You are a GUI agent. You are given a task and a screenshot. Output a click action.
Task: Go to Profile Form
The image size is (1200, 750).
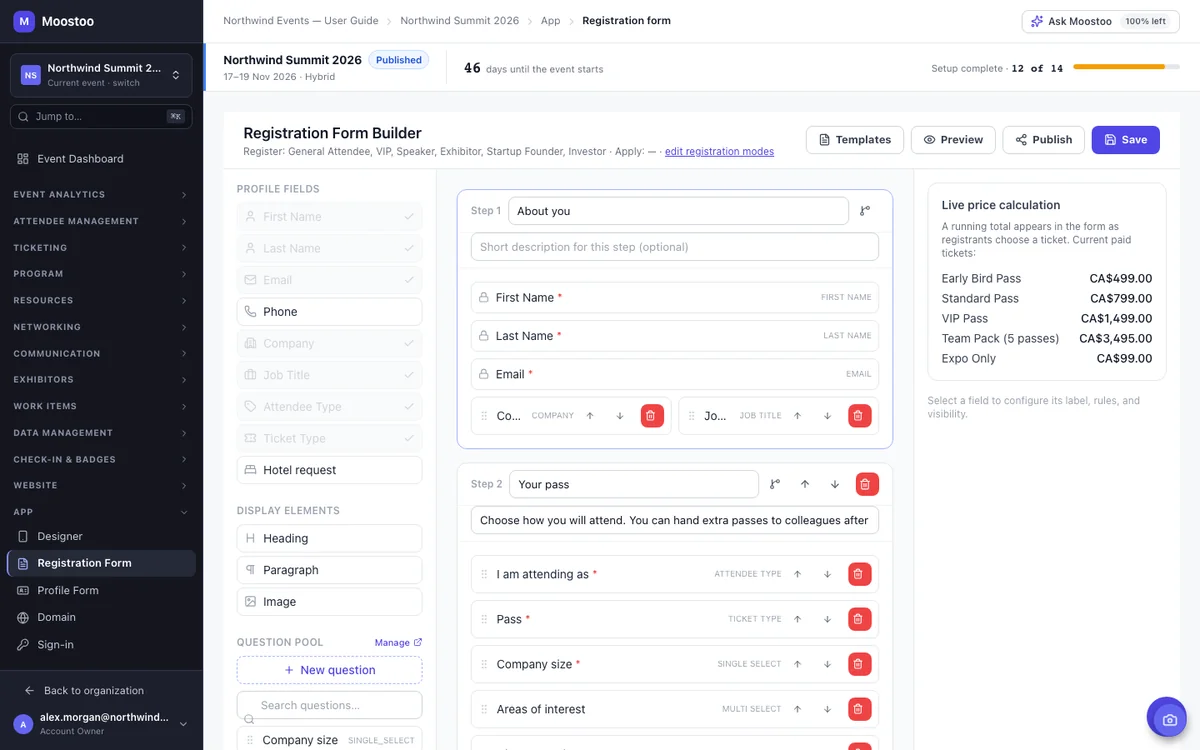101,591
